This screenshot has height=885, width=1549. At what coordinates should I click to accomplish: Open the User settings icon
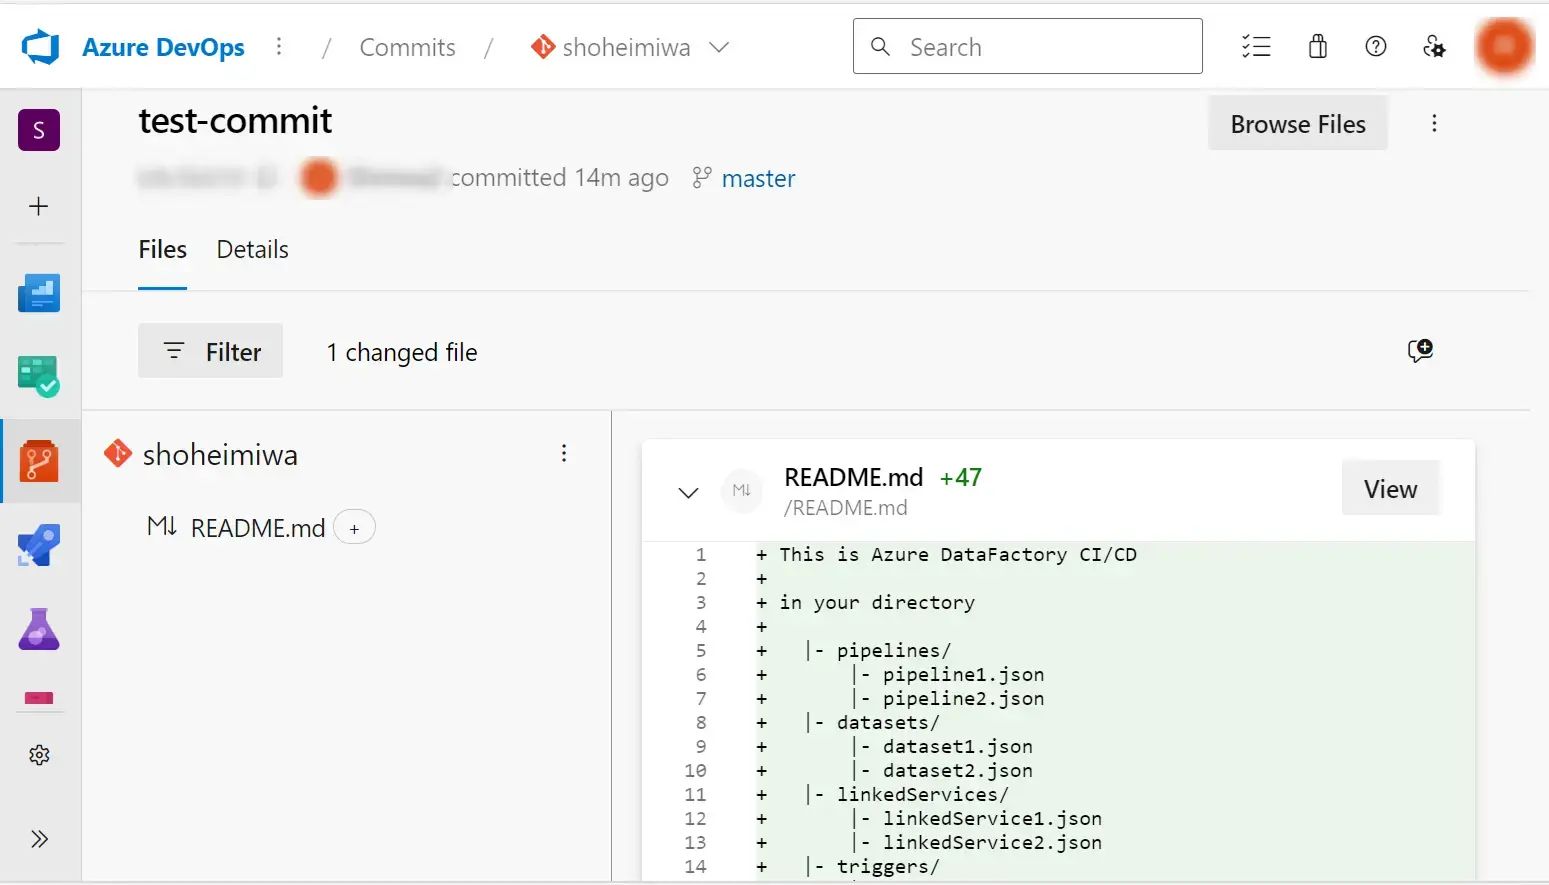click(1434, 46)
